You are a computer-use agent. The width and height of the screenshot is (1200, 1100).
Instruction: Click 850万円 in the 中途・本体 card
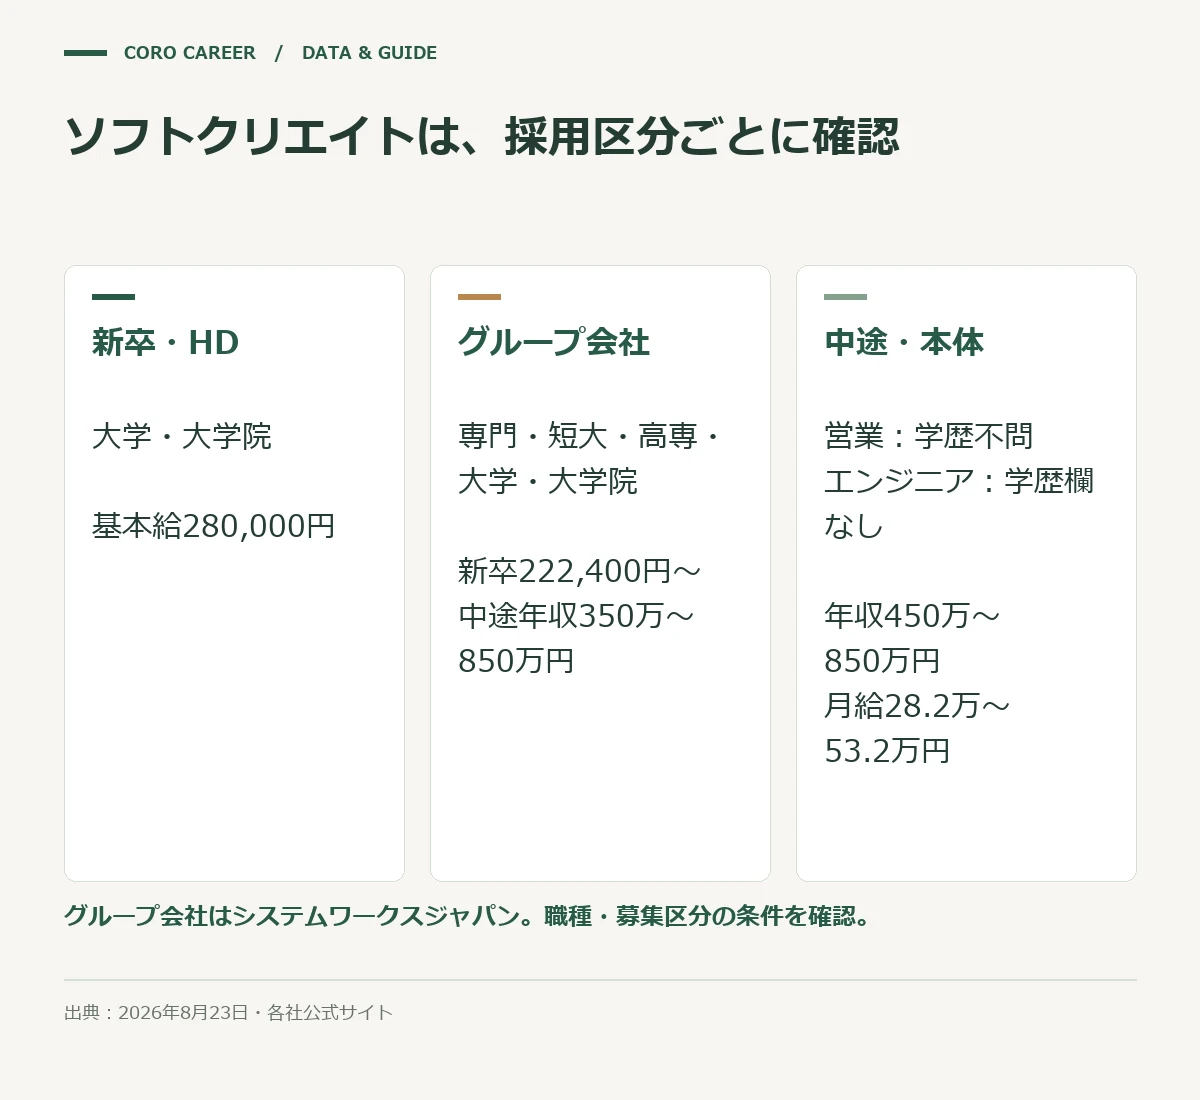(x=882, y=661)
